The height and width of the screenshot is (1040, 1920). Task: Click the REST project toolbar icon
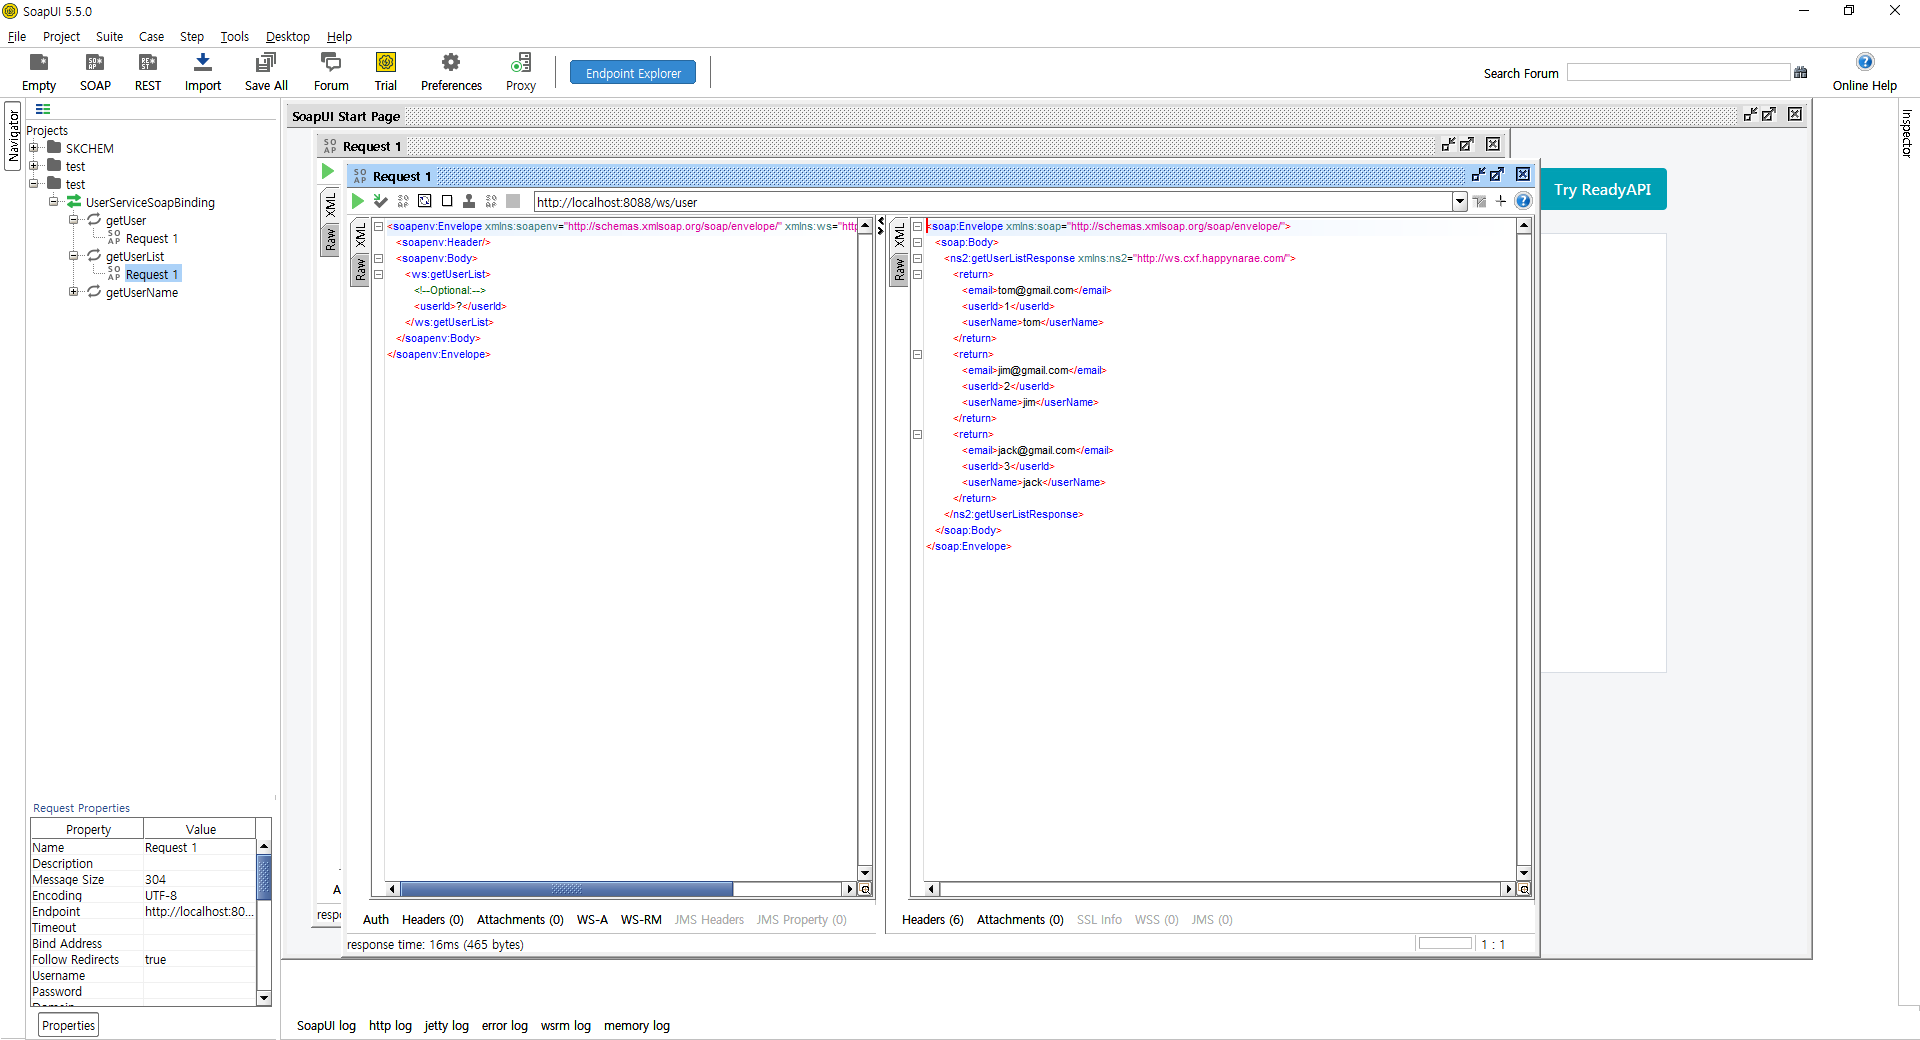tap(148, 72)
